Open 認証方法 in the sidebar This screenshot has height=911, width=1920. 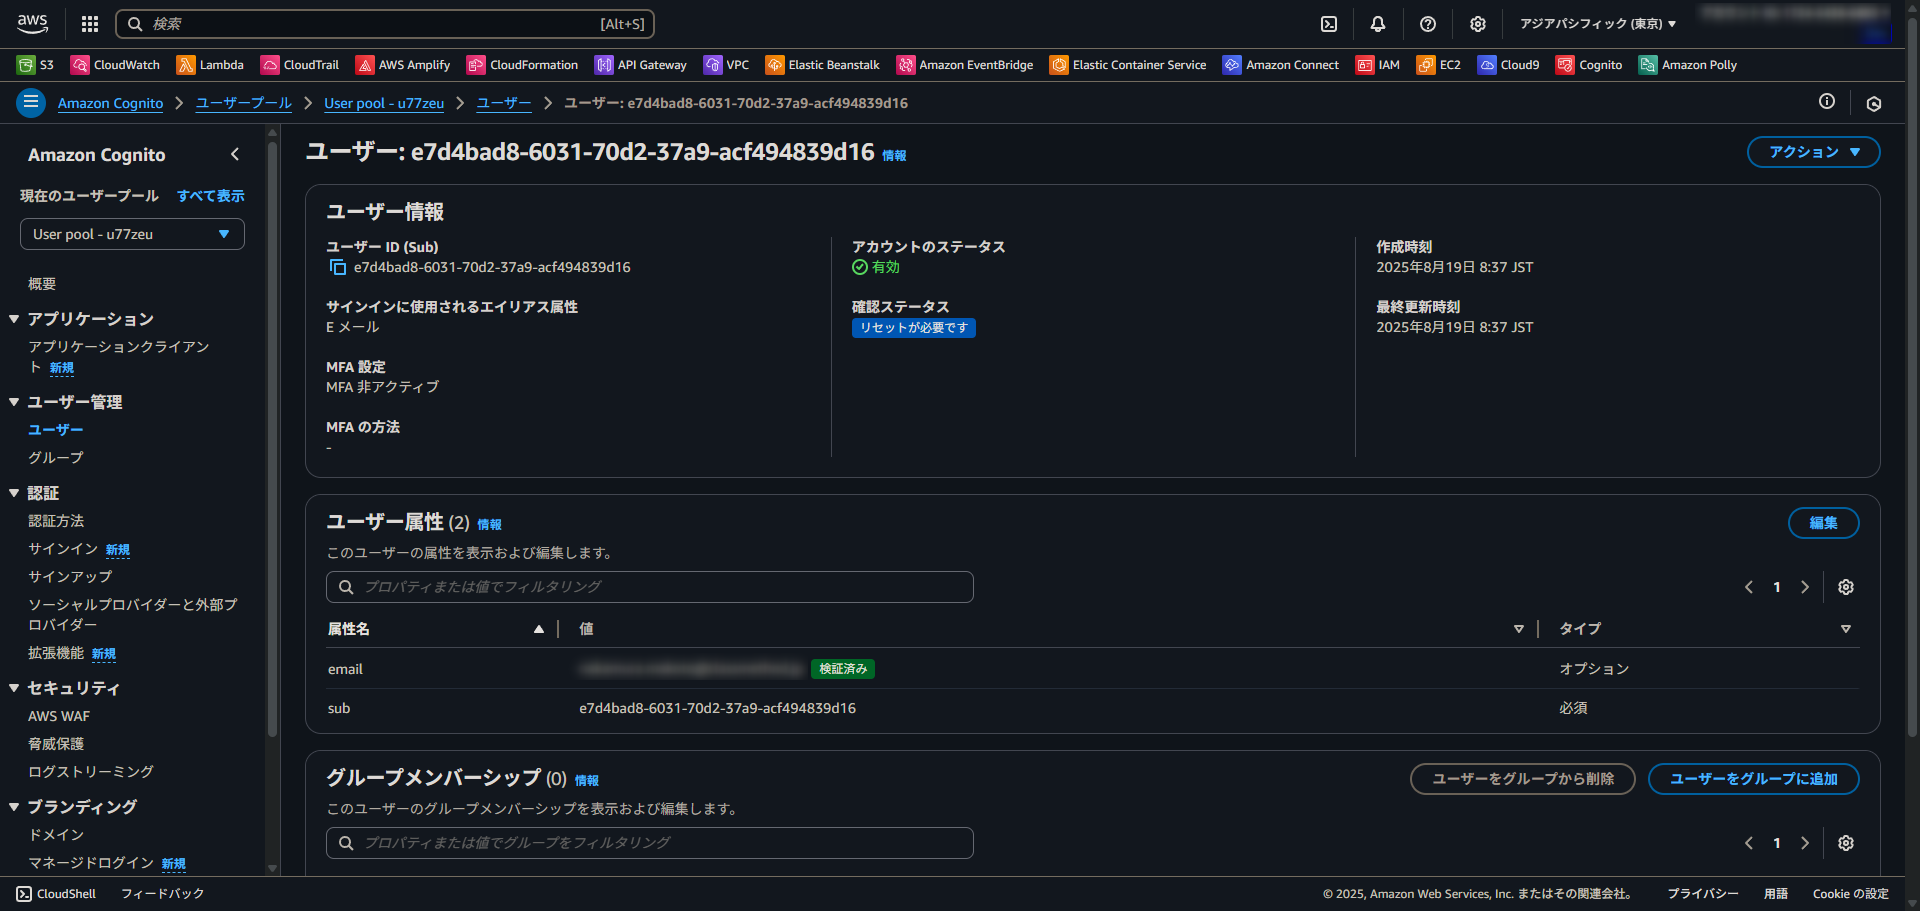(x=56, y=521)
